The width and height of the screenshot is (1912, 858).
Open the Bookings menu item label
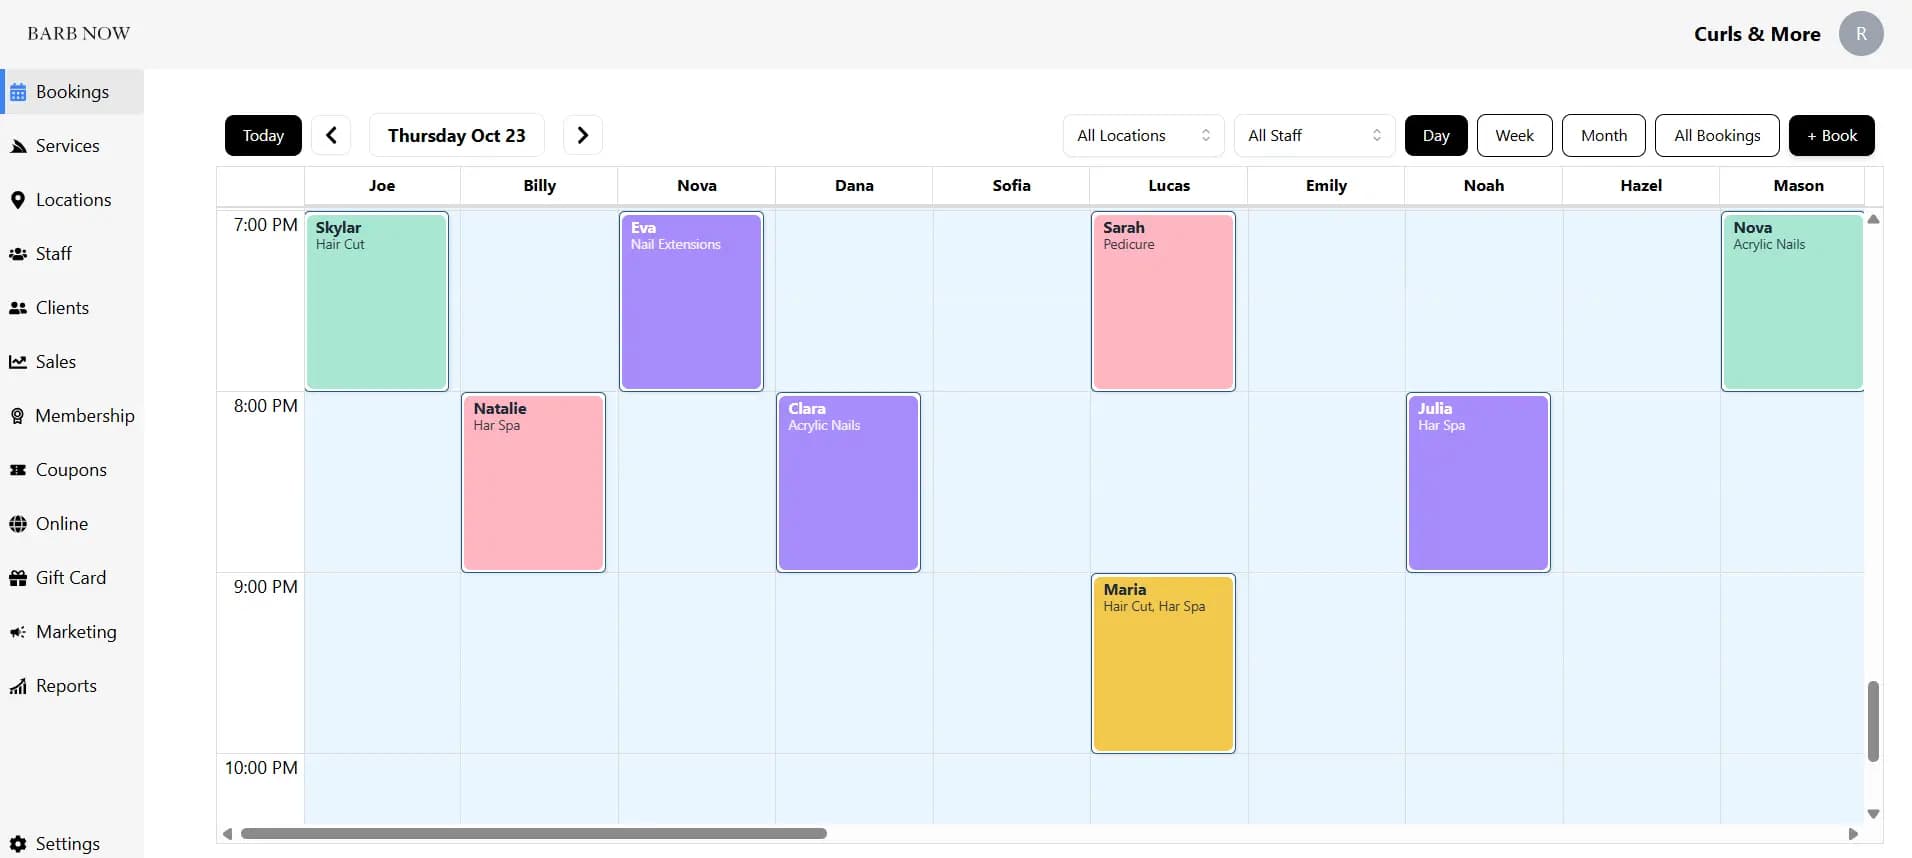72,92
